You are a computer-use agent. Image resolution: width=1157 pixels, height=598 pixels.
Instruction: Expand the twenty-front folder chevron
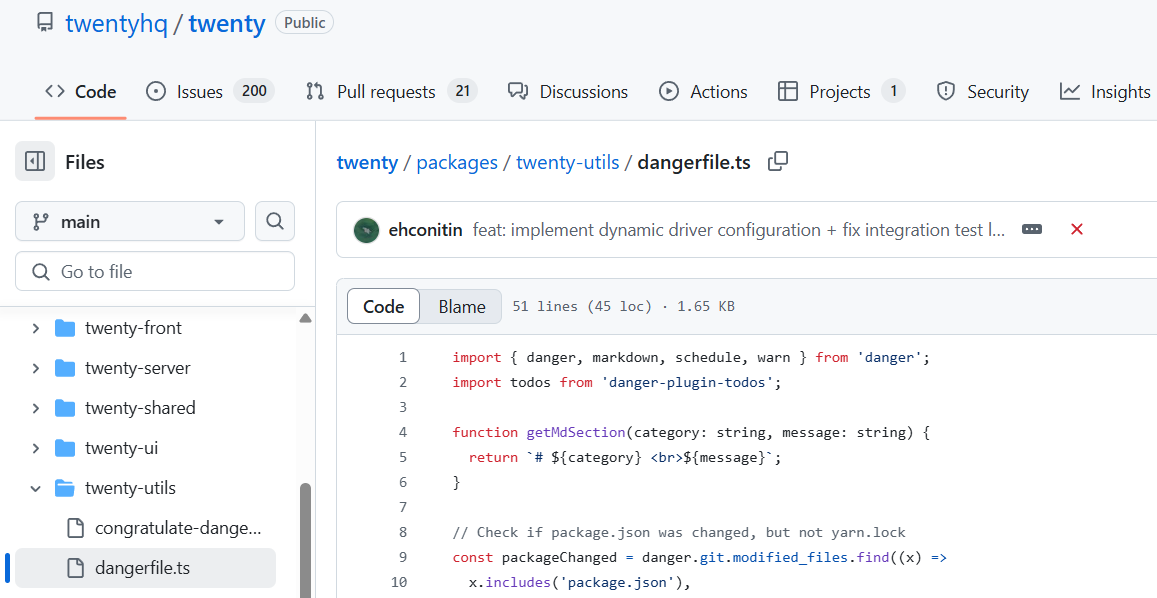click(x=35, y=328)
